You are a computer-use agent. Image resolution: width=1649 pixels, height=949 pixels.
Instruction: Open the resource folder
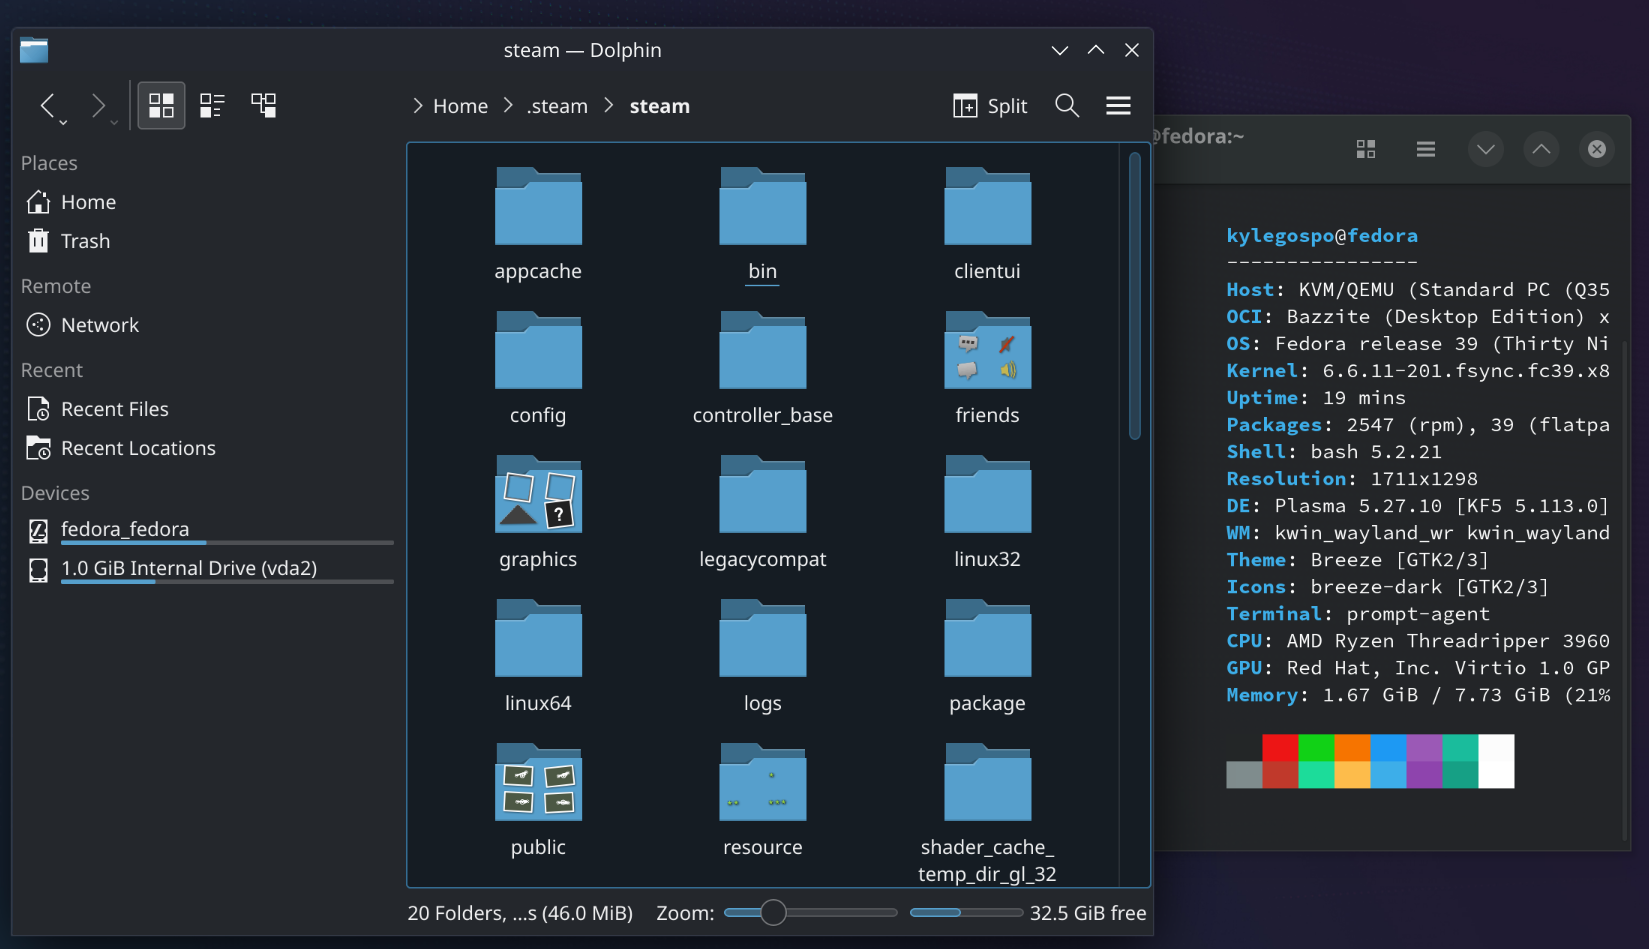click(762, 783)
